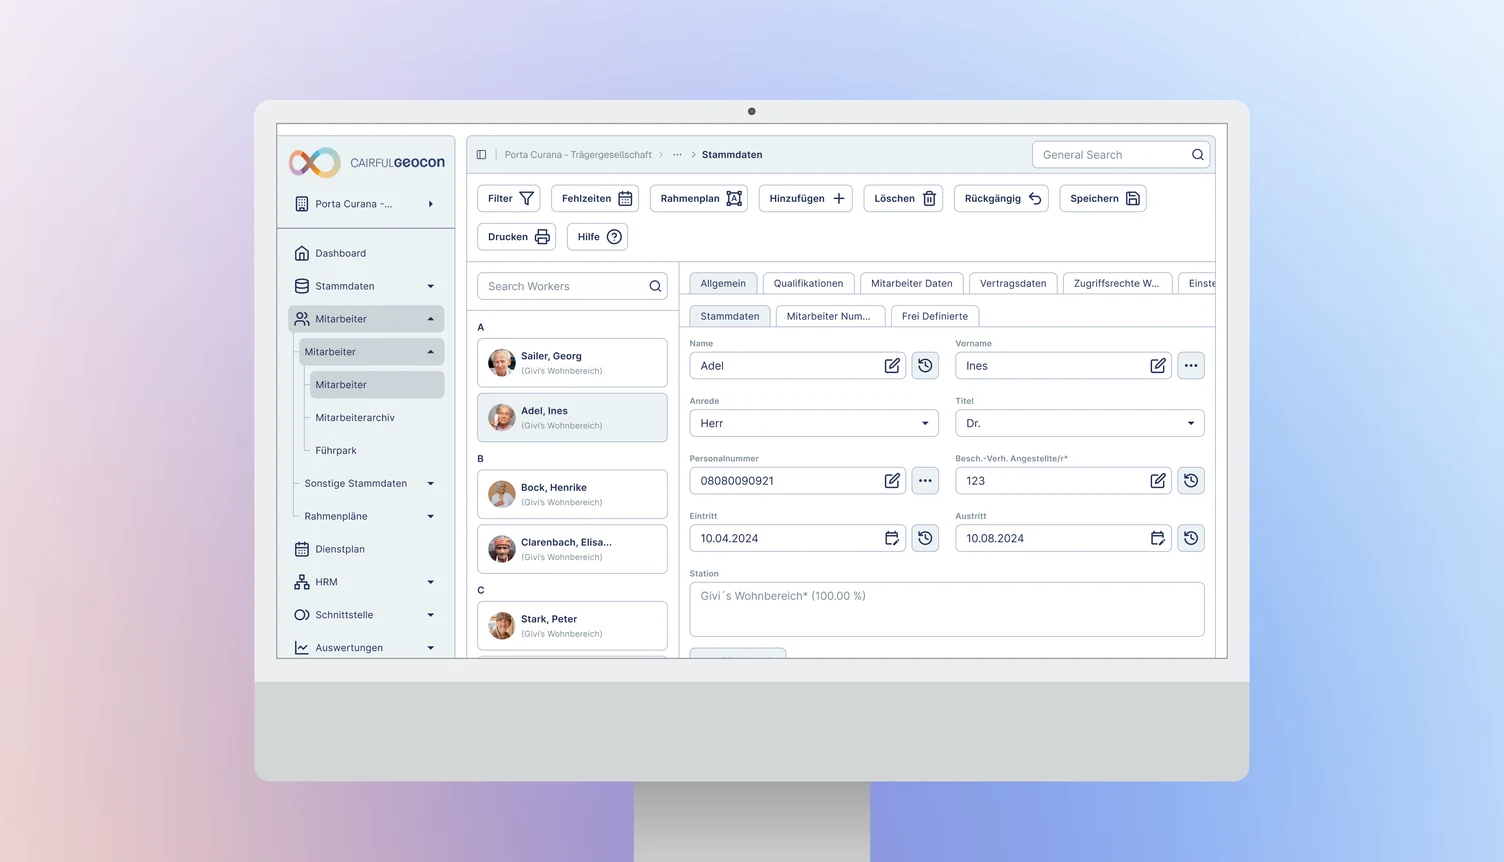
Task: Open Fehlzeiten calendar
Action: tap(595, 198)
